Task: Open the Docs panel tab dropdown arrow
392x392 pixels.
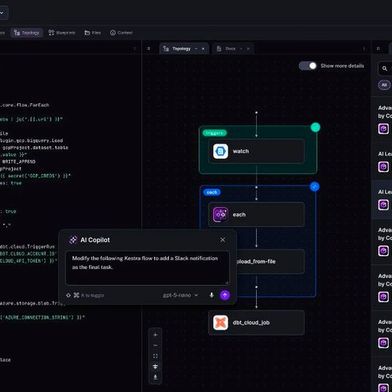Action: coord(241,49)
